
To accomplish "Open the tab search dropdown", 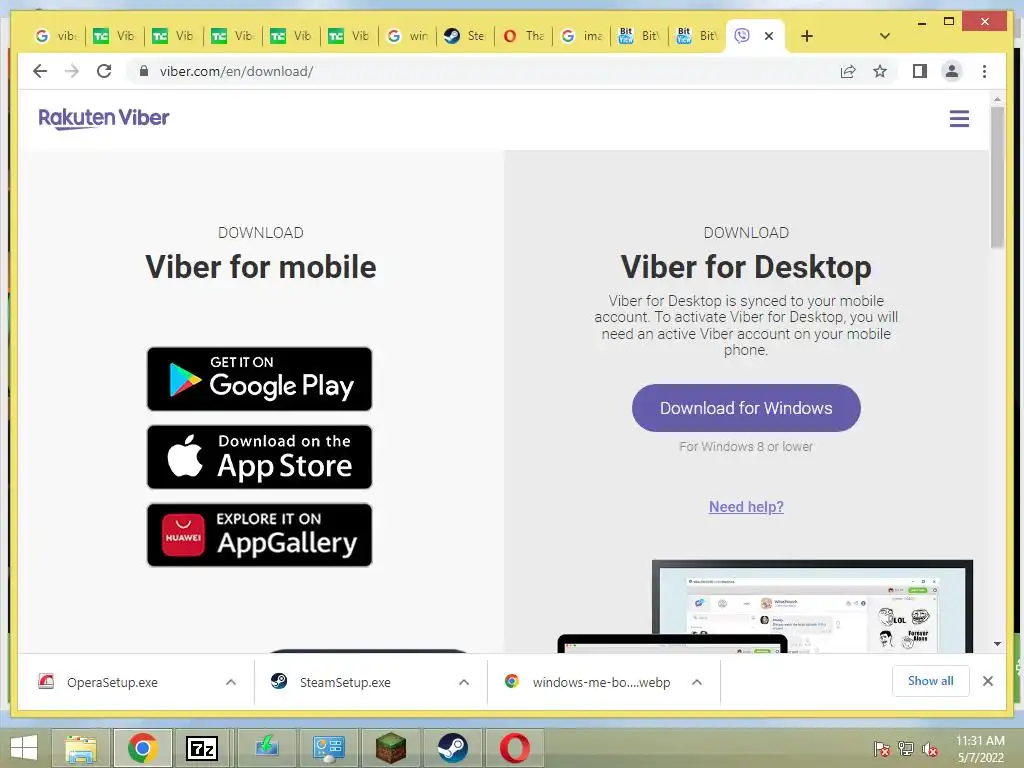I will pos(885,36).
